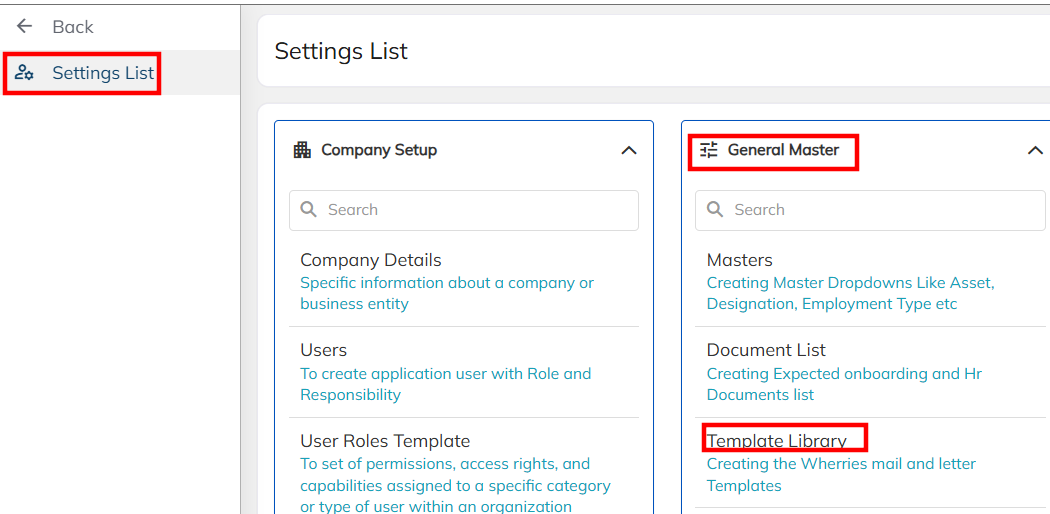Image resolution: width=1050 pixels, height=514 pixels.
Task: Click the Company Setup section header
Action: (379, 150)
